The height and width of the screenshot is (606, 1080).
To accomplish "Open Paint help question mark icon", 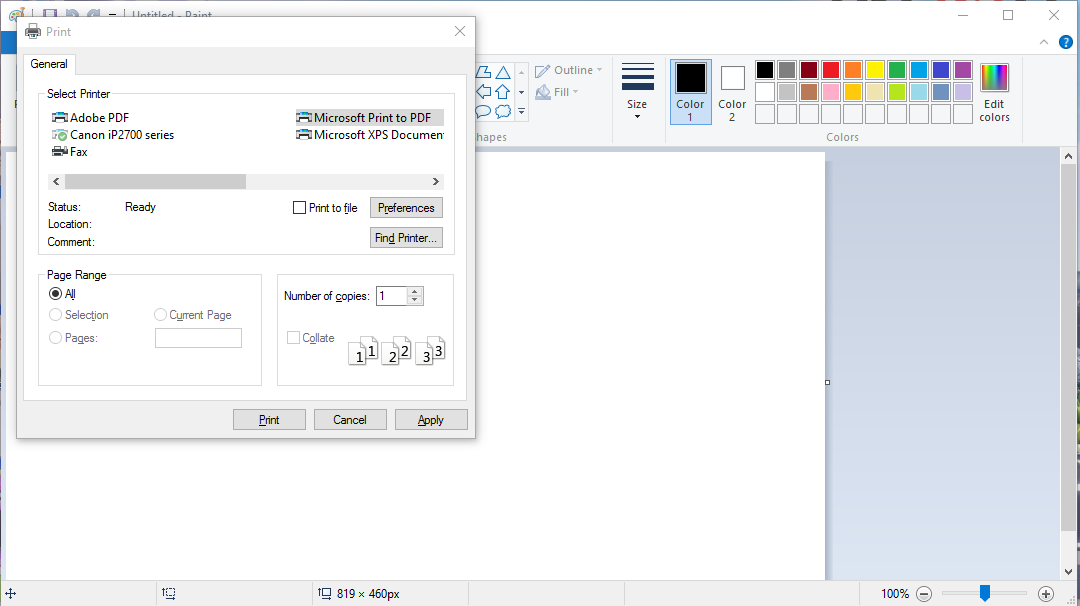I will (1066, 42).
